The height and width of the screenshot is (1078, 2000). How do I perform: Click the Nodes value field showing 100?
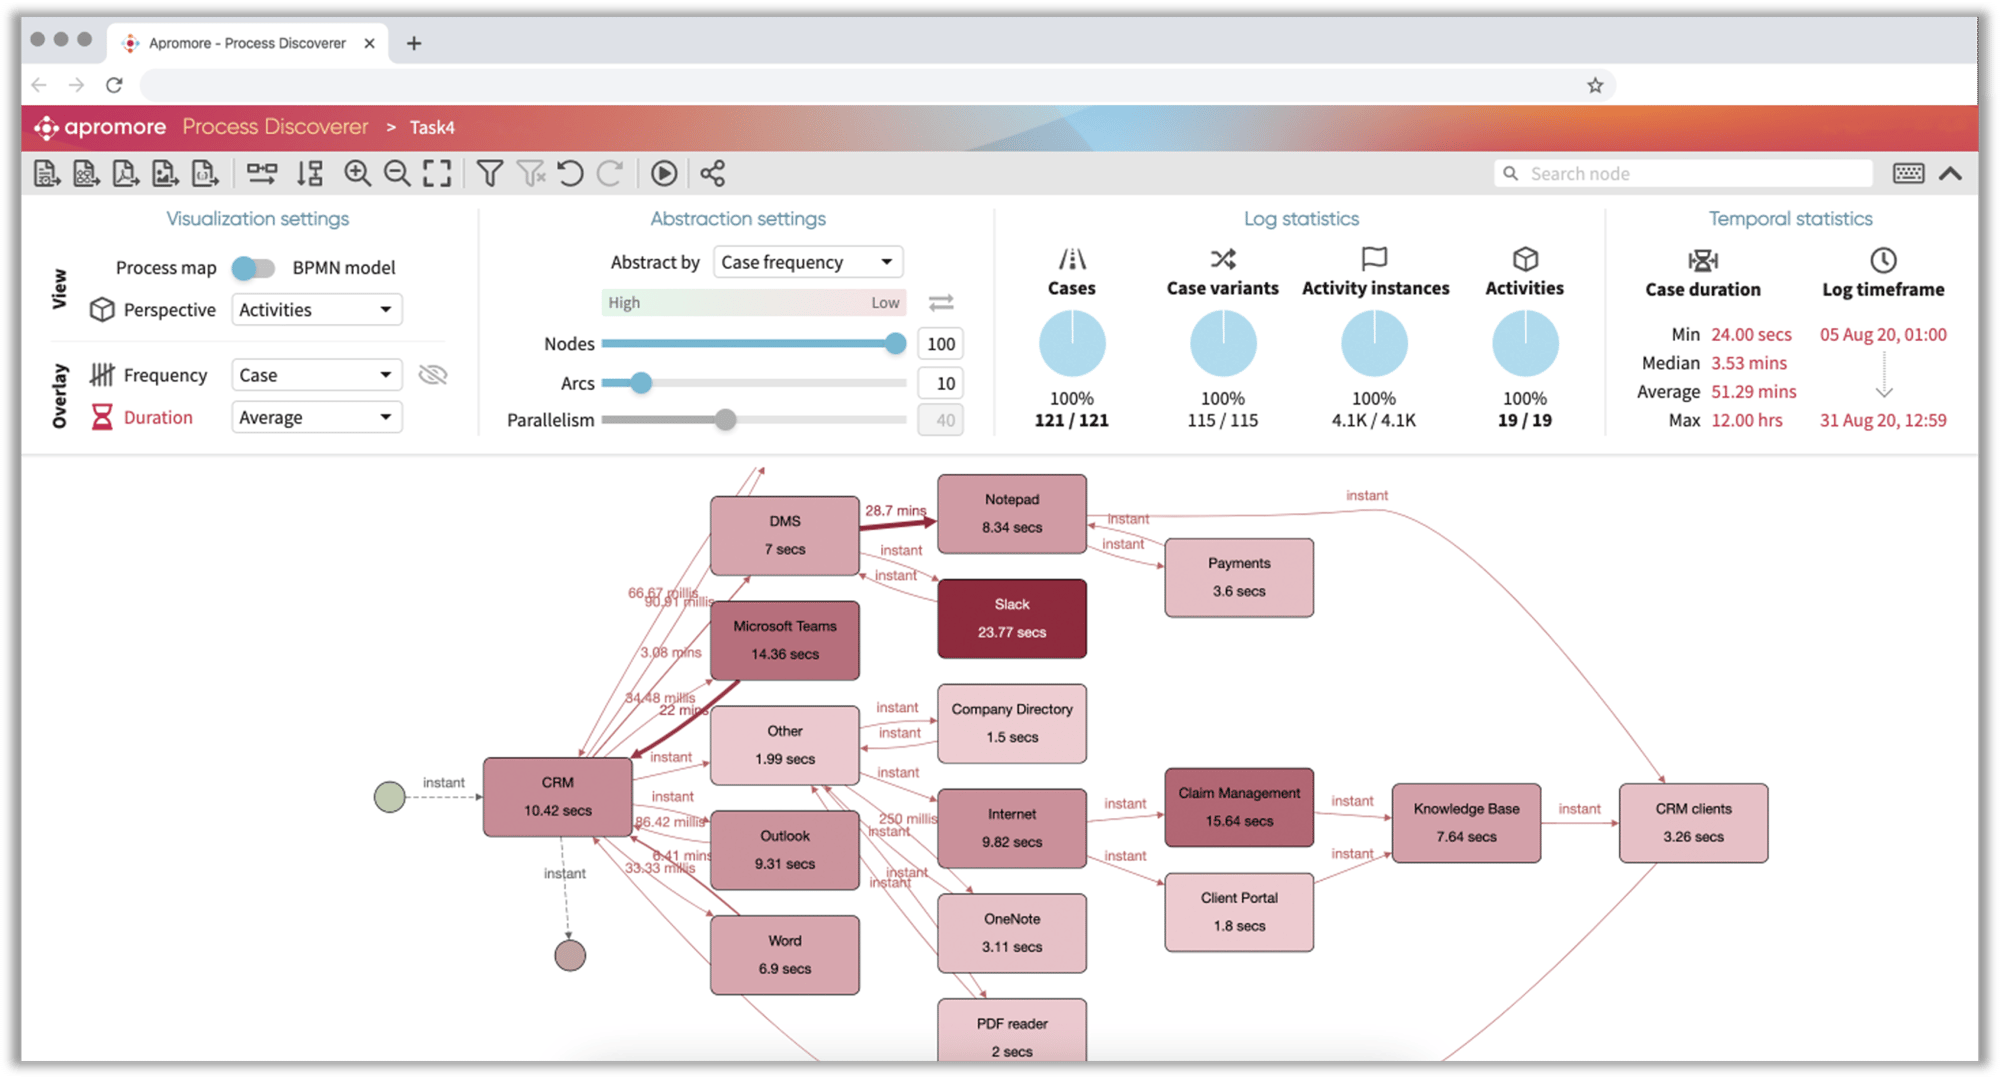(x=941, y=344)
